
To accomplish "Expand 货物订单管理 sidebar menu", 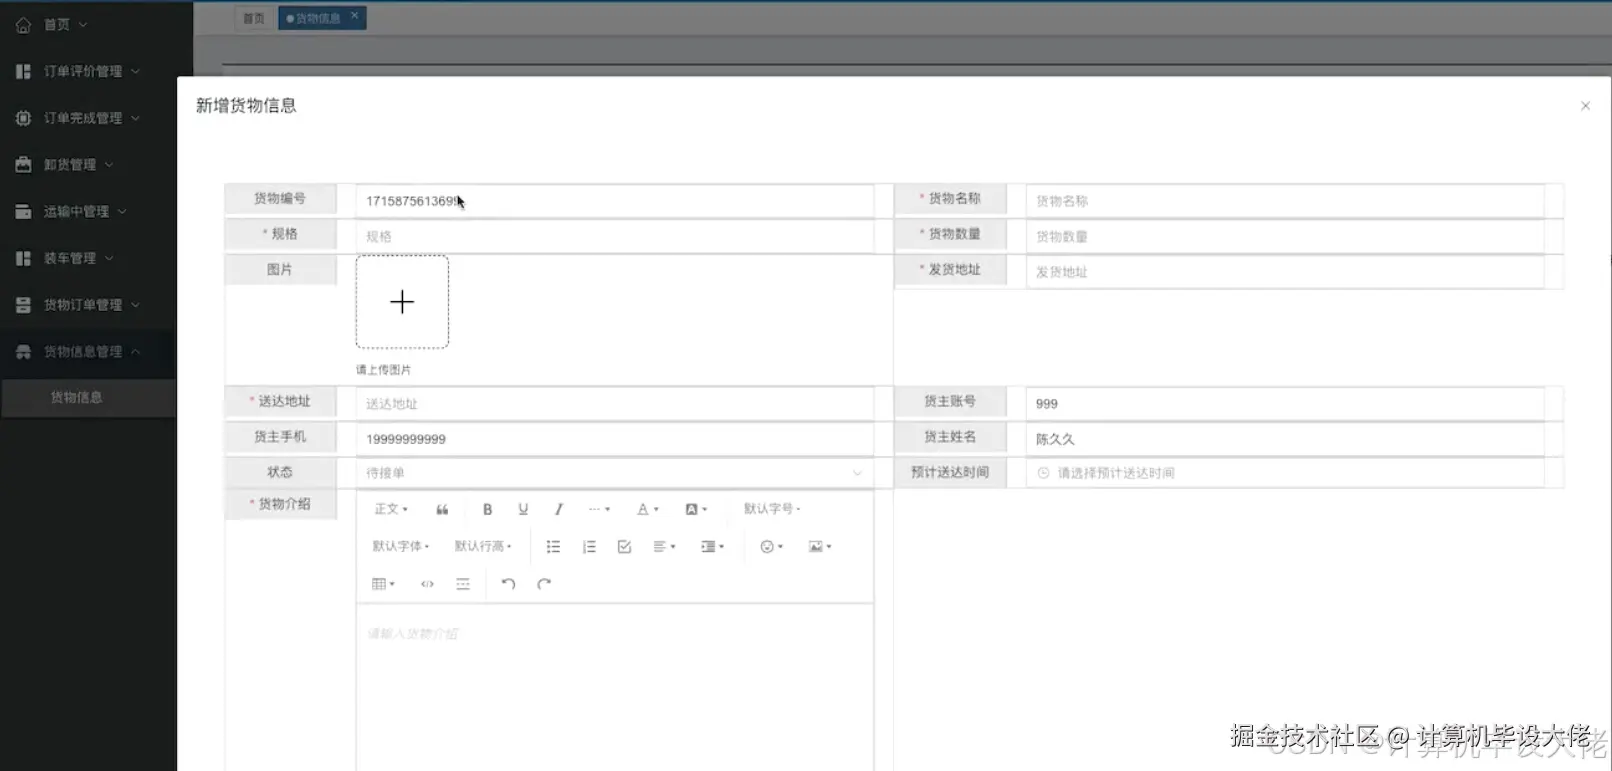I will click(88, 304).
